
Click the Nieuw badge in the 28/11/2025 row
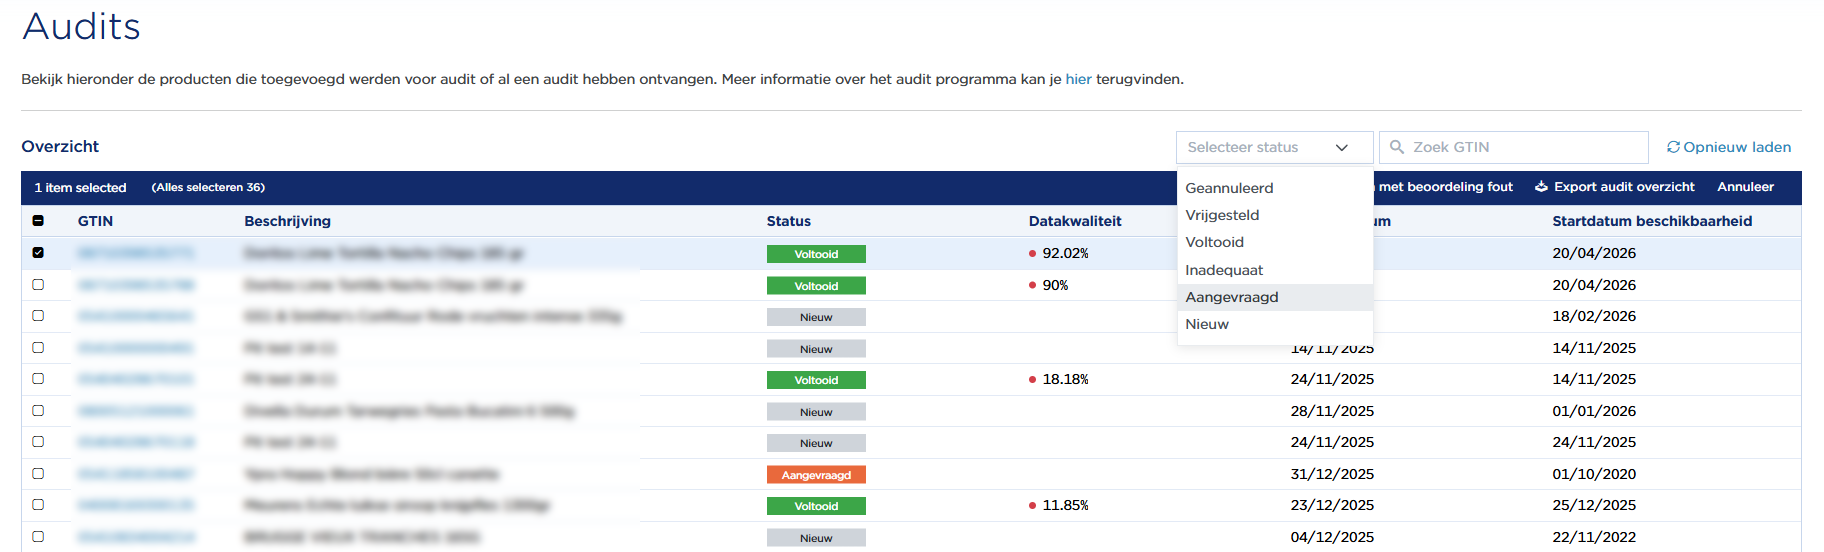[x=816, y=412]
